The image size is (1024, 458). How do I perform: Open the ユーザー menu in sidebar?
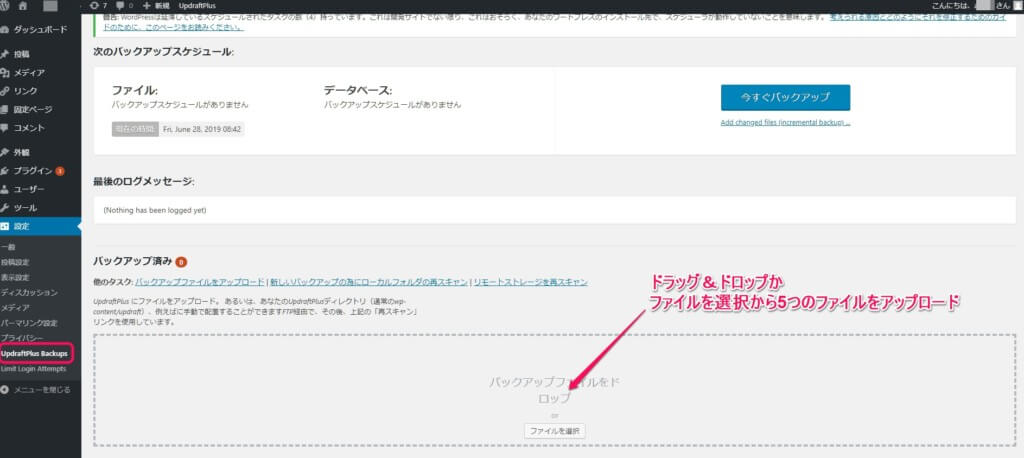pyautogui.click(x=29, y=189)
